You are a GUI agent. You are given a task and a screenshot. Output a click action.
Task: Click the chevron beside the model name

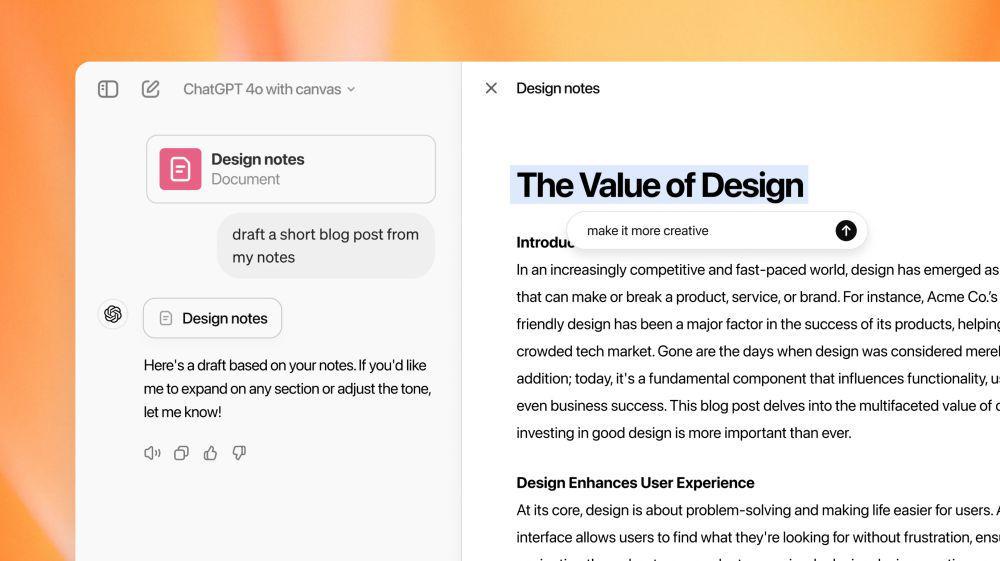[351, 90]
